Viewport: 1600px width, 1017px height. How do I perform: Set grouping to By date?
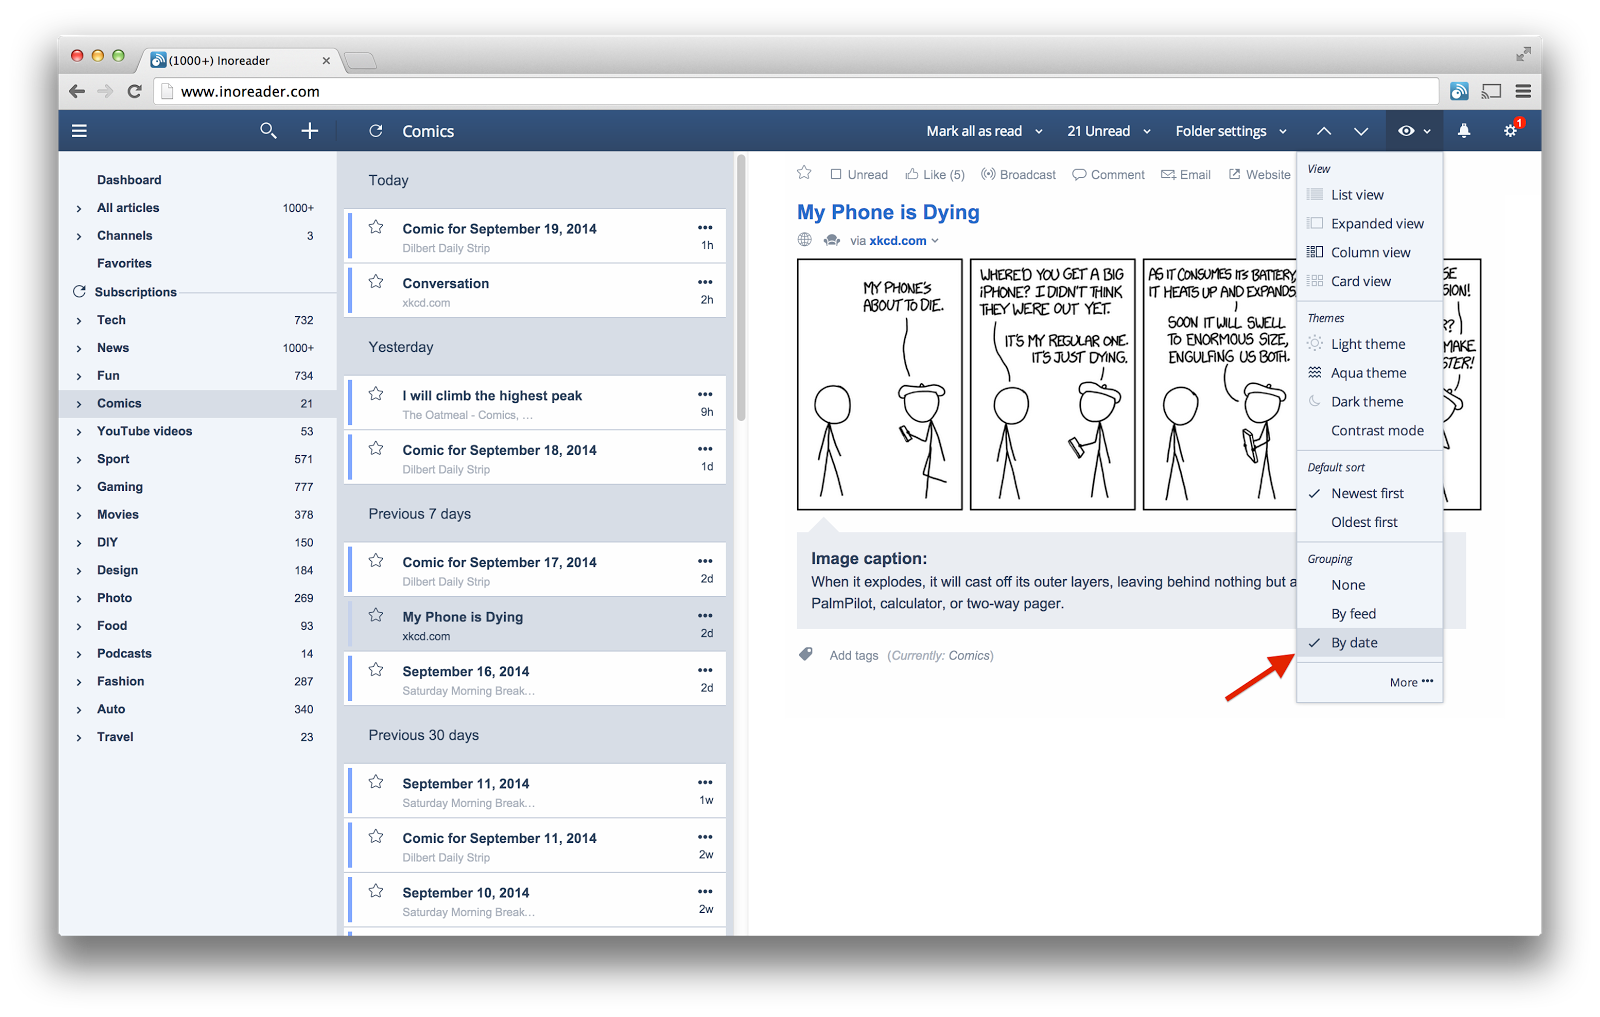click(x=1369, y=643)
